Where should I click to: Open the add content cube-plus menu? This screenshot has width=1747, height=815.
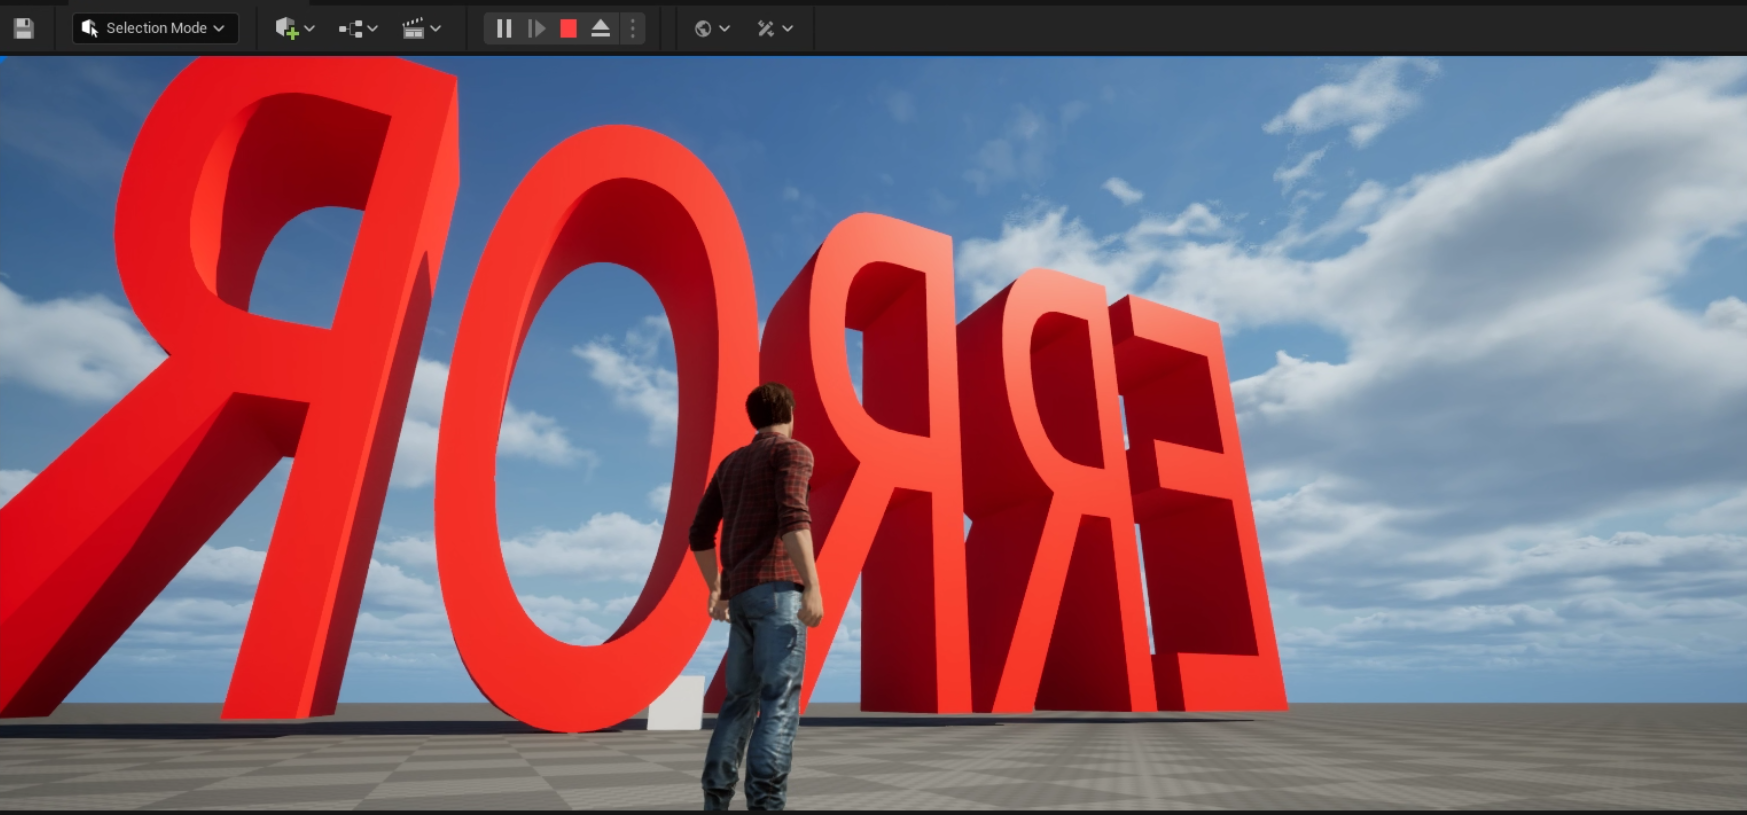(x=294, y=28)
